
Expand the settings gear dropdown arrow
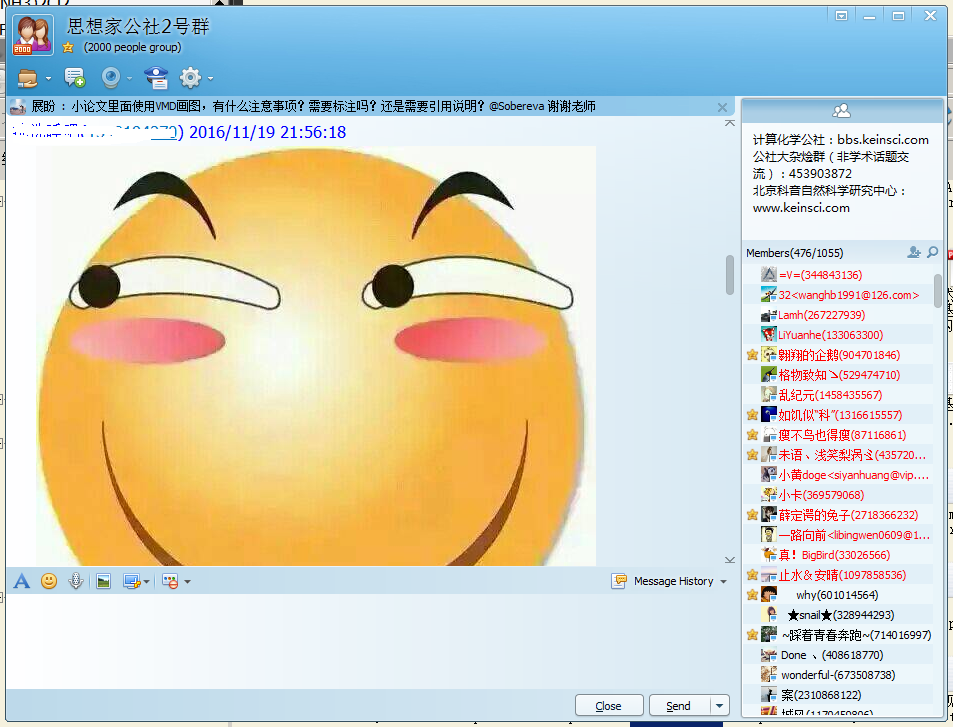[x=210, y=78]
